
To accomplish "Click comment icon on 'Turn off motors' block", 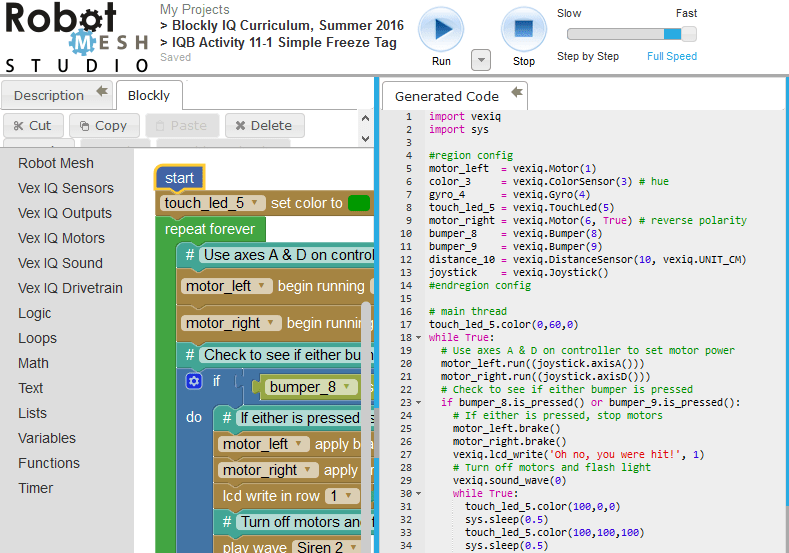I will 227,522.
